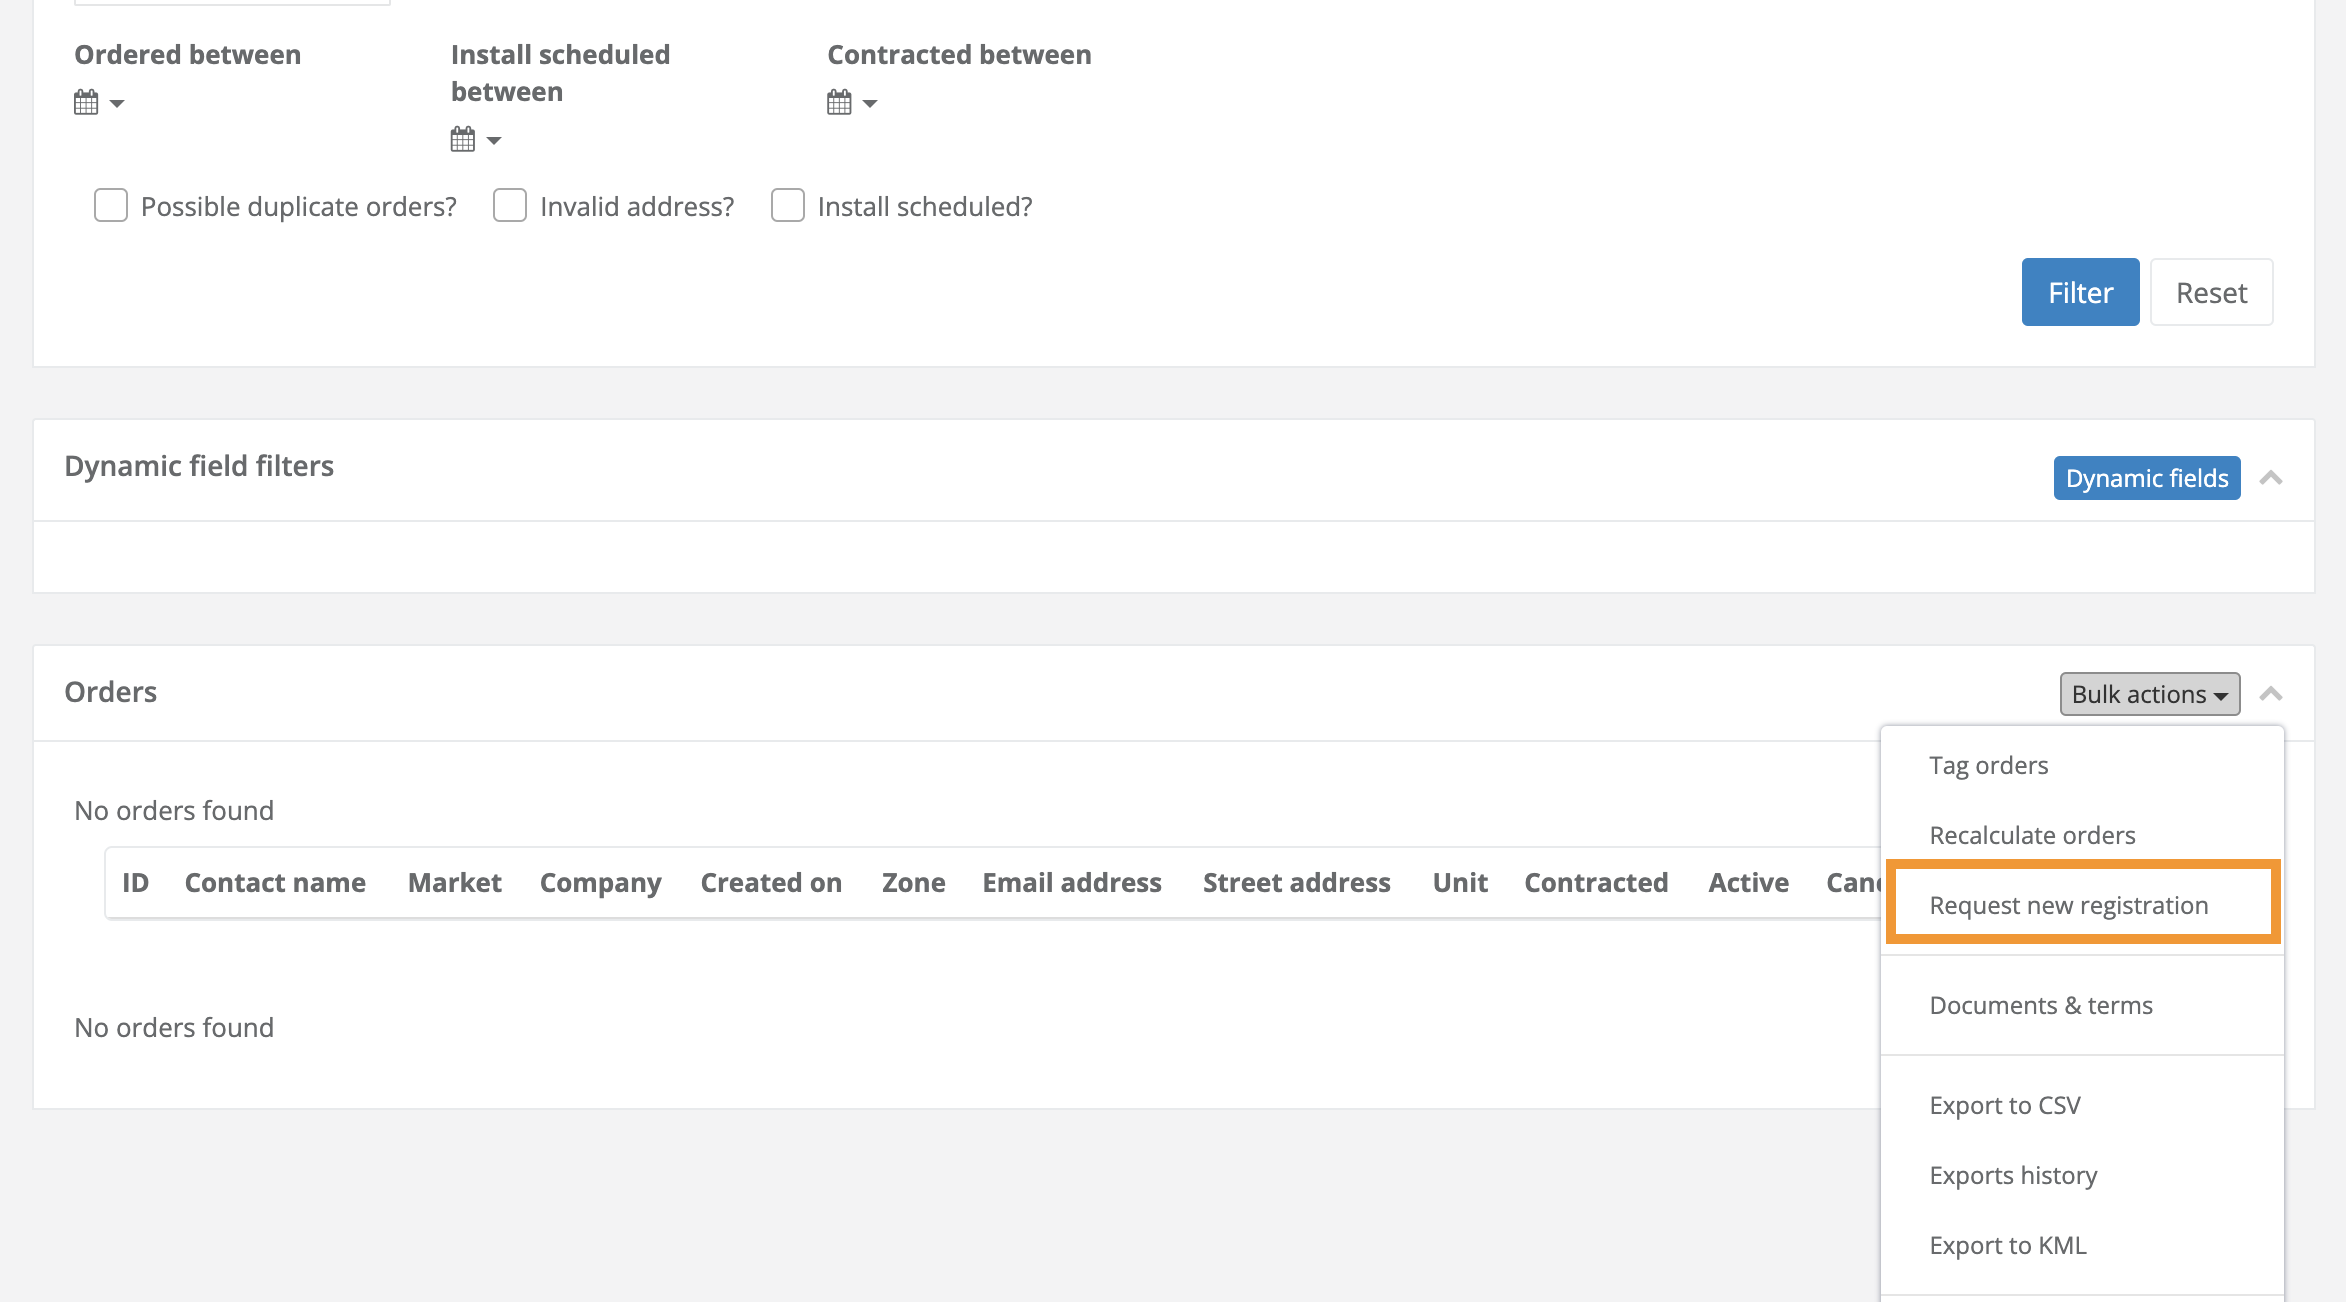The height and width of the screenshot is (1302, 2346).
Task: Expand the Ordered between dropdown caret
Action: pyautogui.click(x=117, y=104)
